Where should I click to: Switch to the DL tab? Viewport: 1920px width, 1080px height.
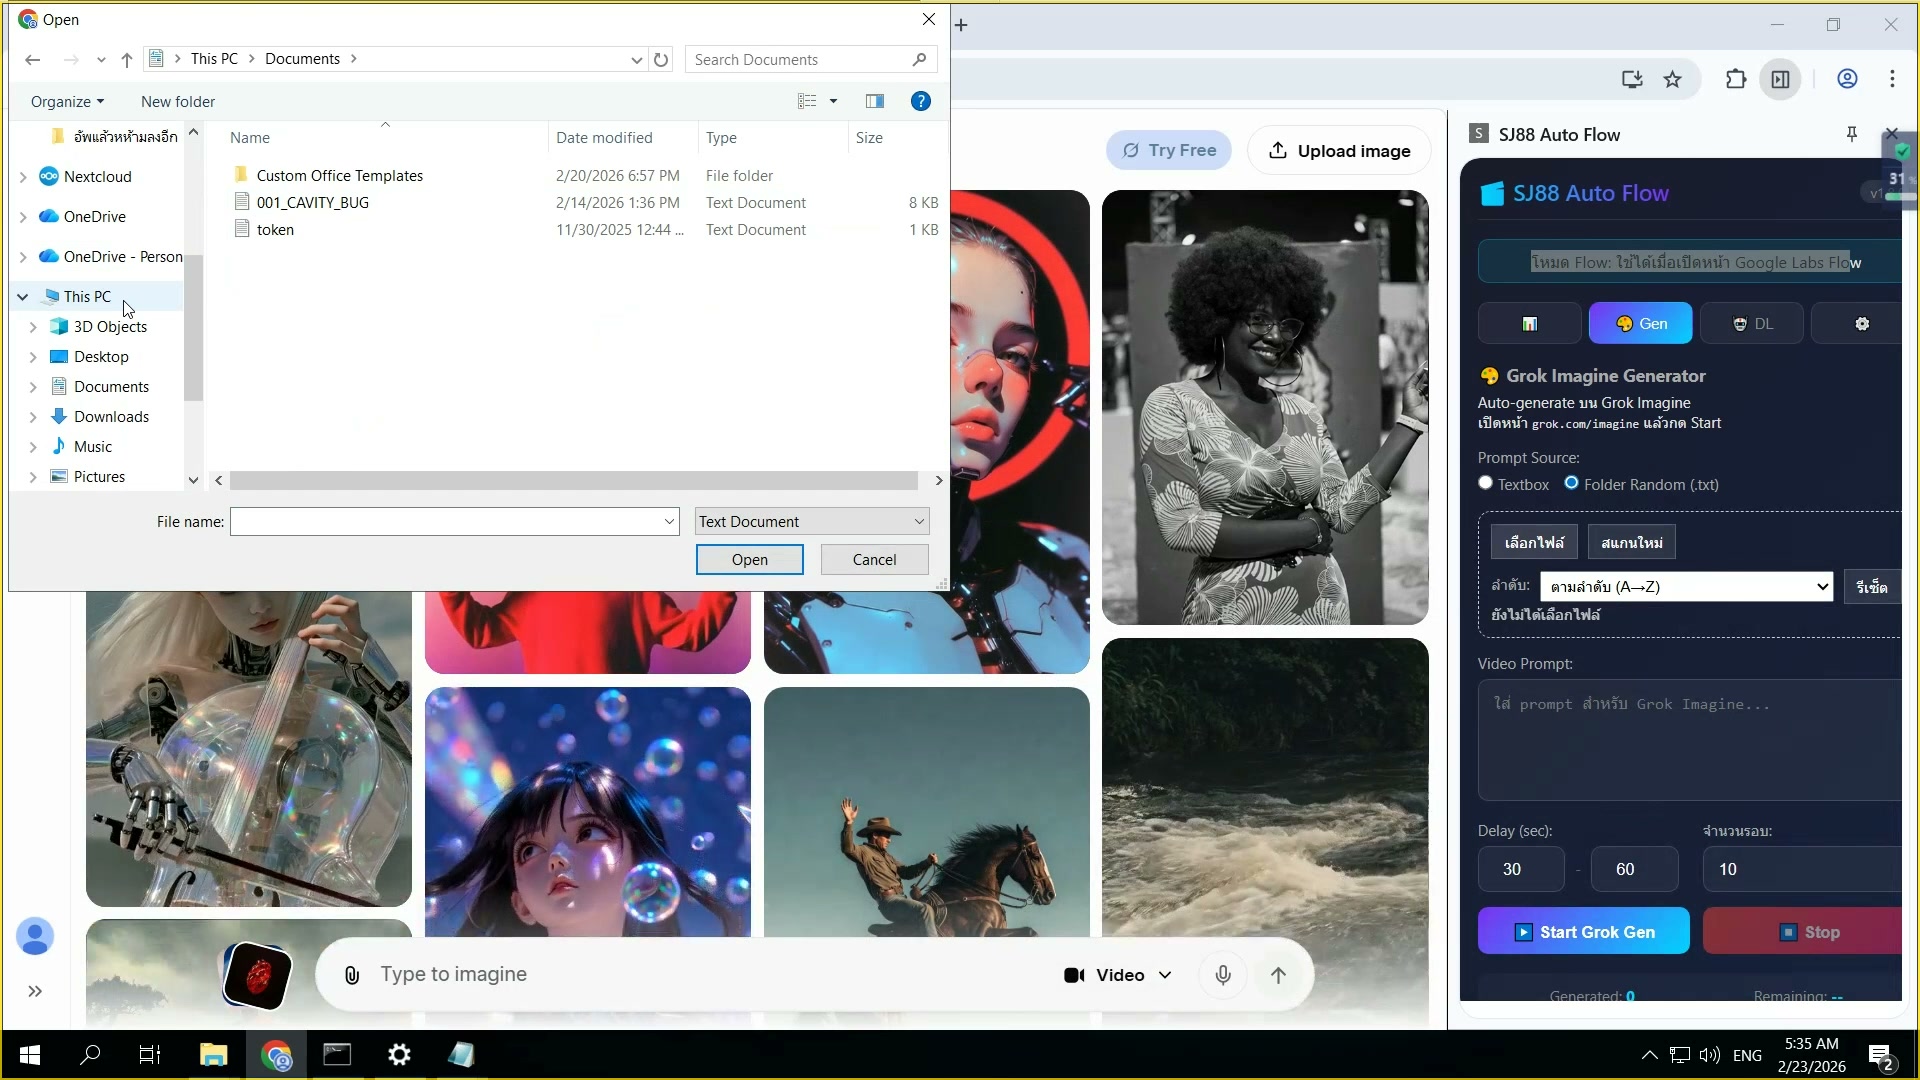(x=1751, y=324)
